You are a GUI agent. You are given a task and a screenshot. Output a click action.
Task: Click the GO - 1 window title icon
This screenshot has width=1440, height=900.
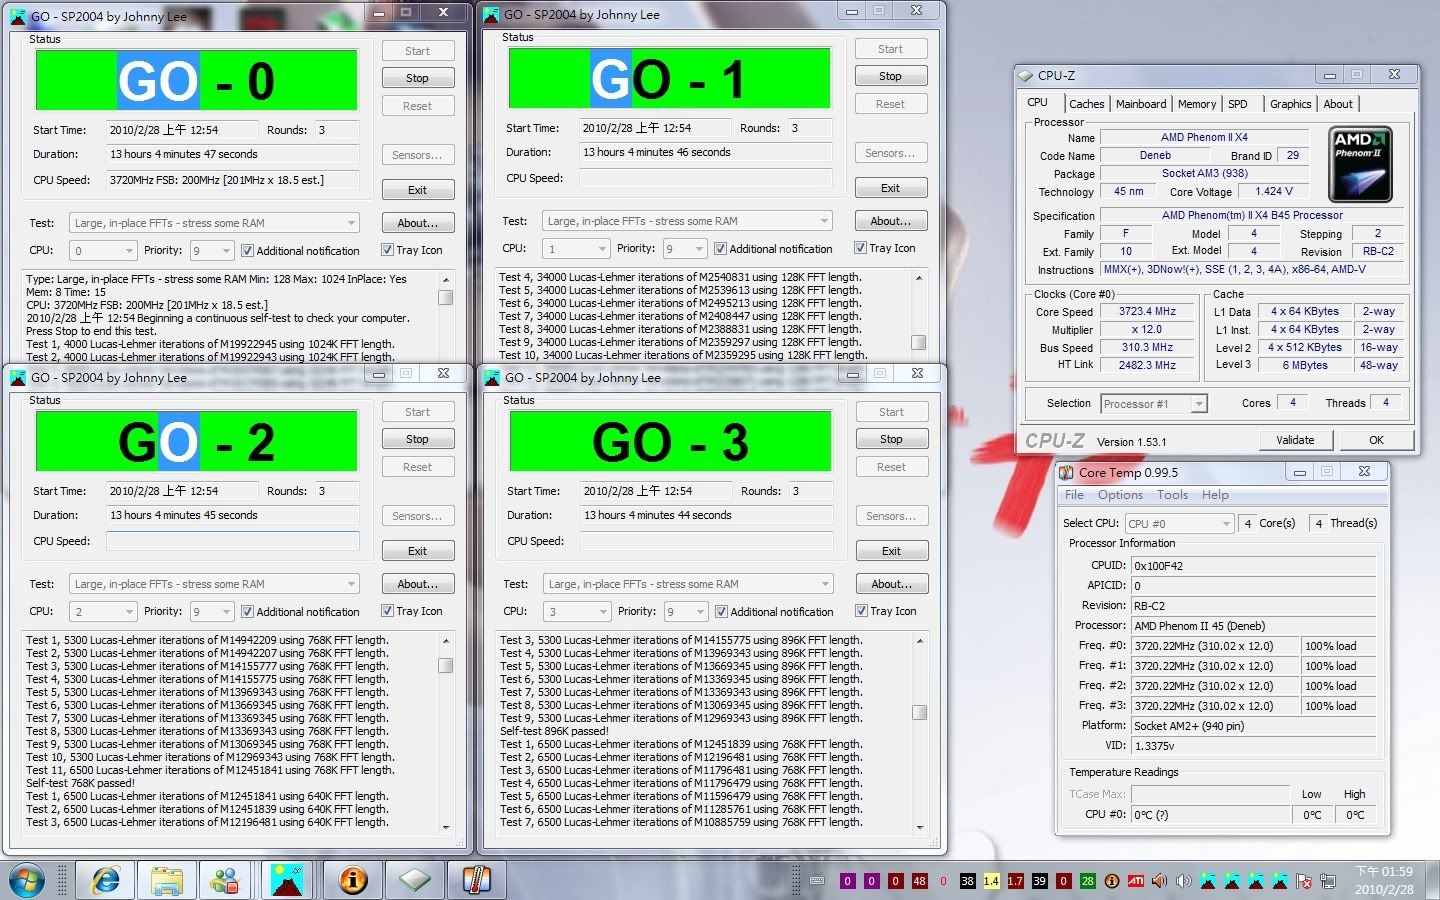492,14
